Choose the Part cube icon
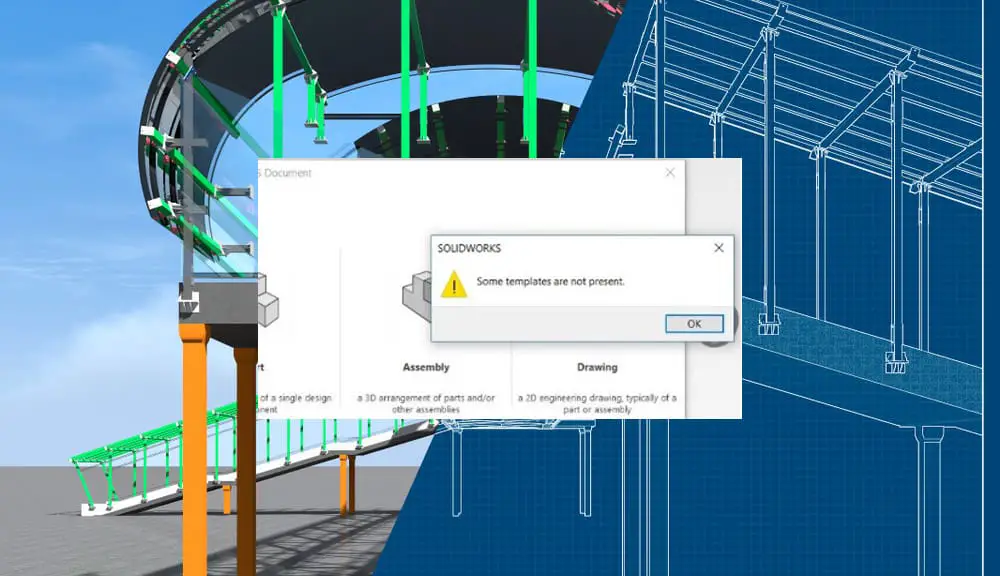 (268, 300)
